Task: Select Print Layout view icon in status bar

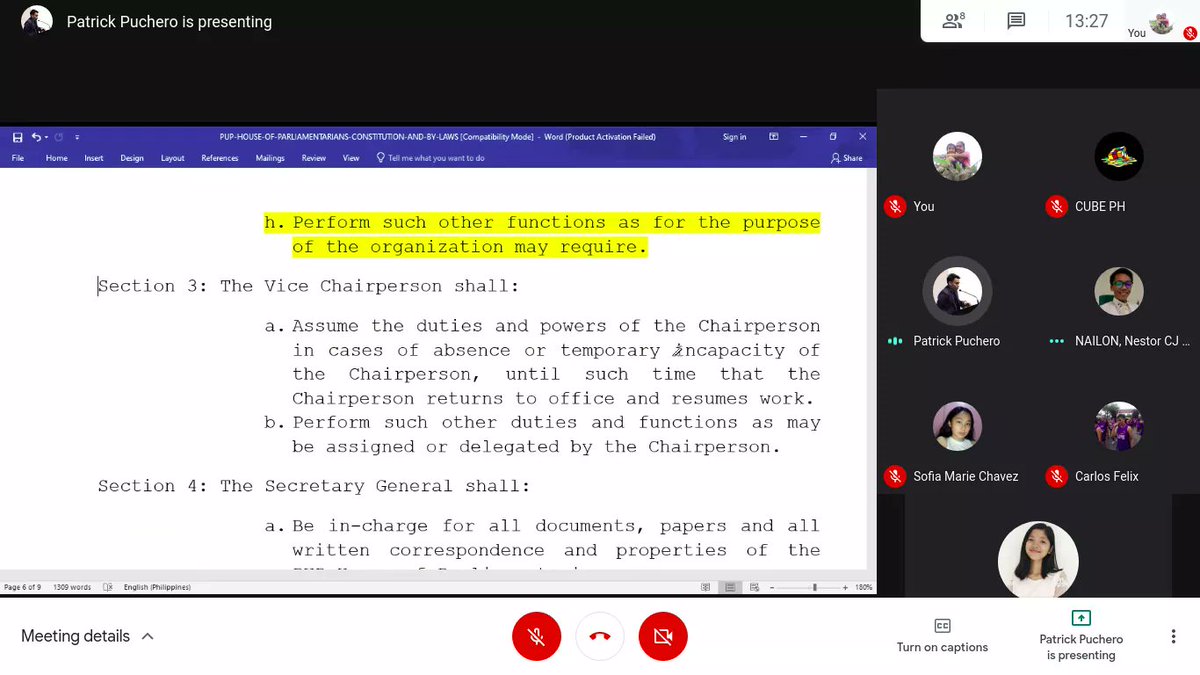Action: (x=731, y=587)
